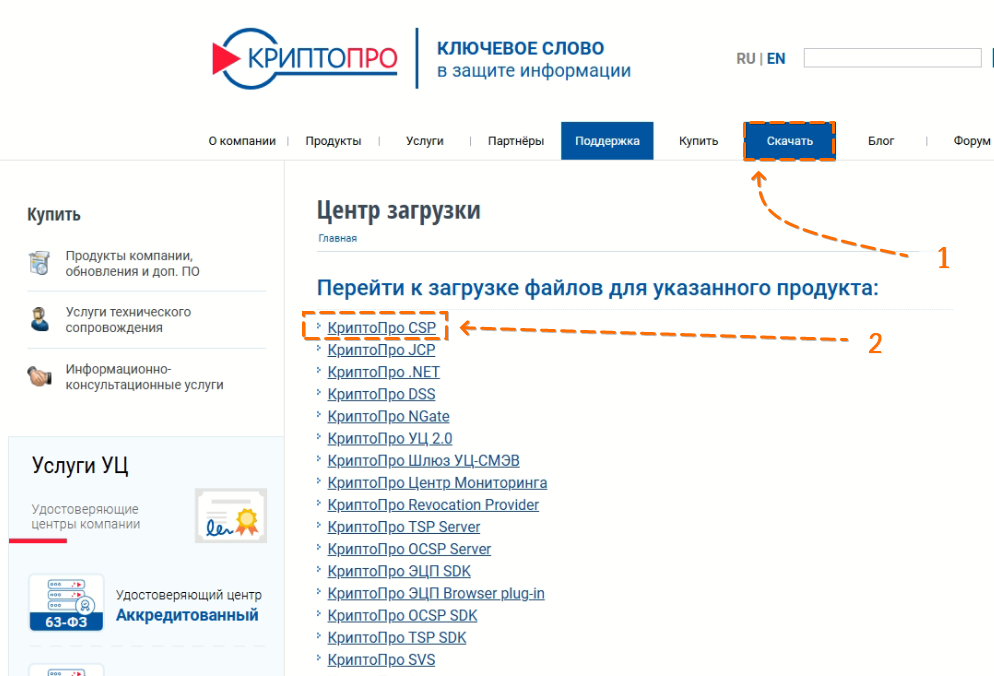Open the КриптоПро JCP link
This screenshot has width=994, height=676.
[381, 350]
